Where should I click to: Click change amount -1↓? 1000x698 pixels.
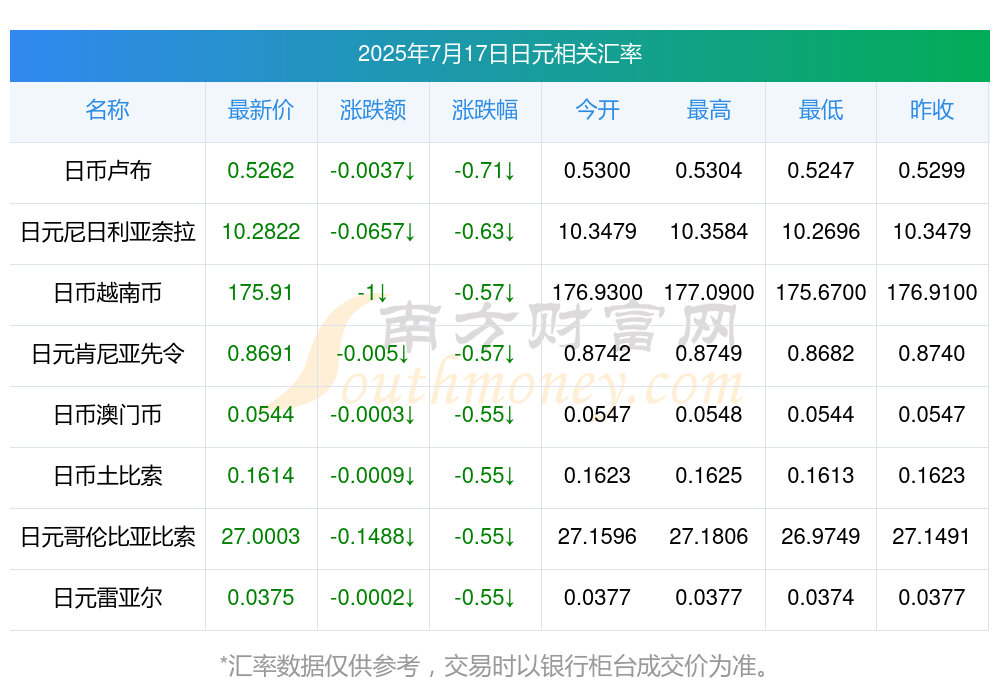pyautogui.click(x=372, y=293)
